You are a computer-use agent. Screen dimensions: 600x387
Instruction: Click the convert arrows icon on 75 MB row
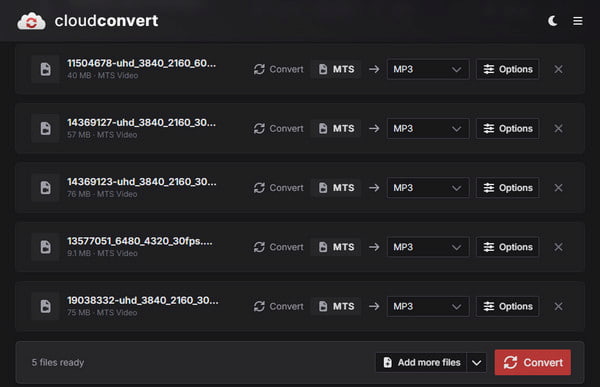click(x=259, y=307)
